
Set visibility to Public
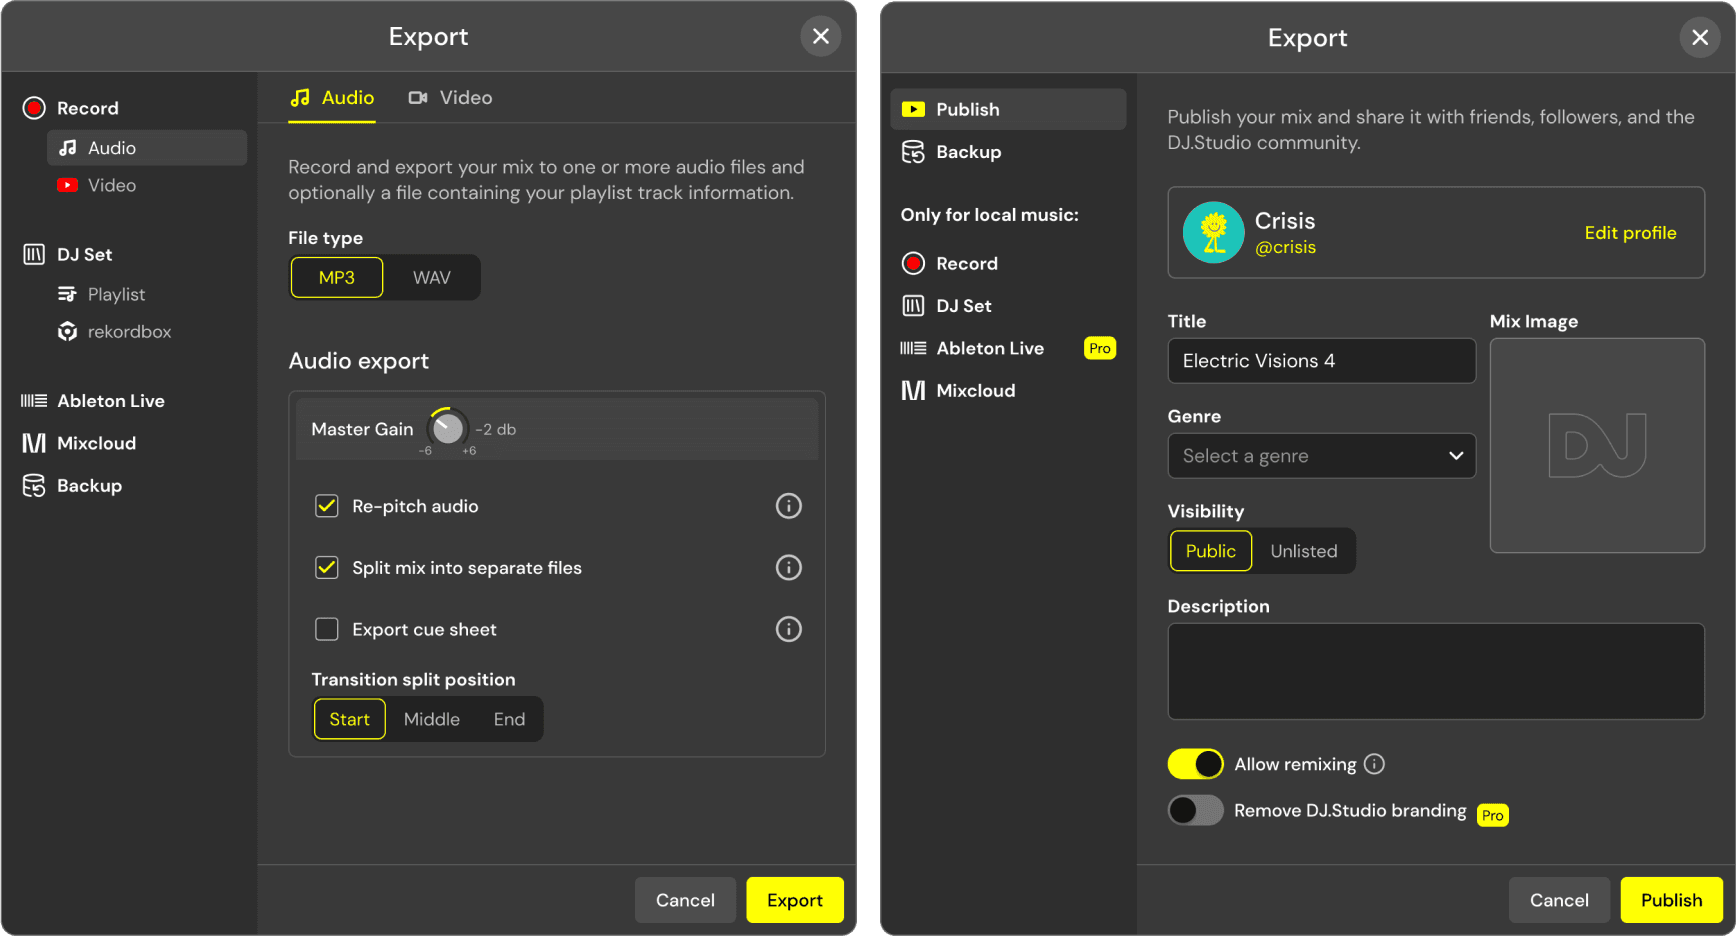1211,551
